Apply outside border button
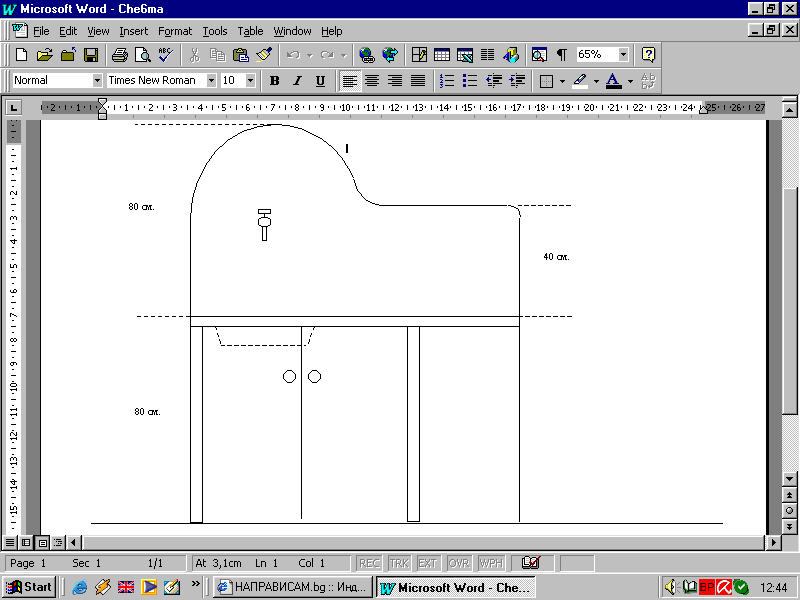This screenshot has height=600, width=800. pos(546,81)
